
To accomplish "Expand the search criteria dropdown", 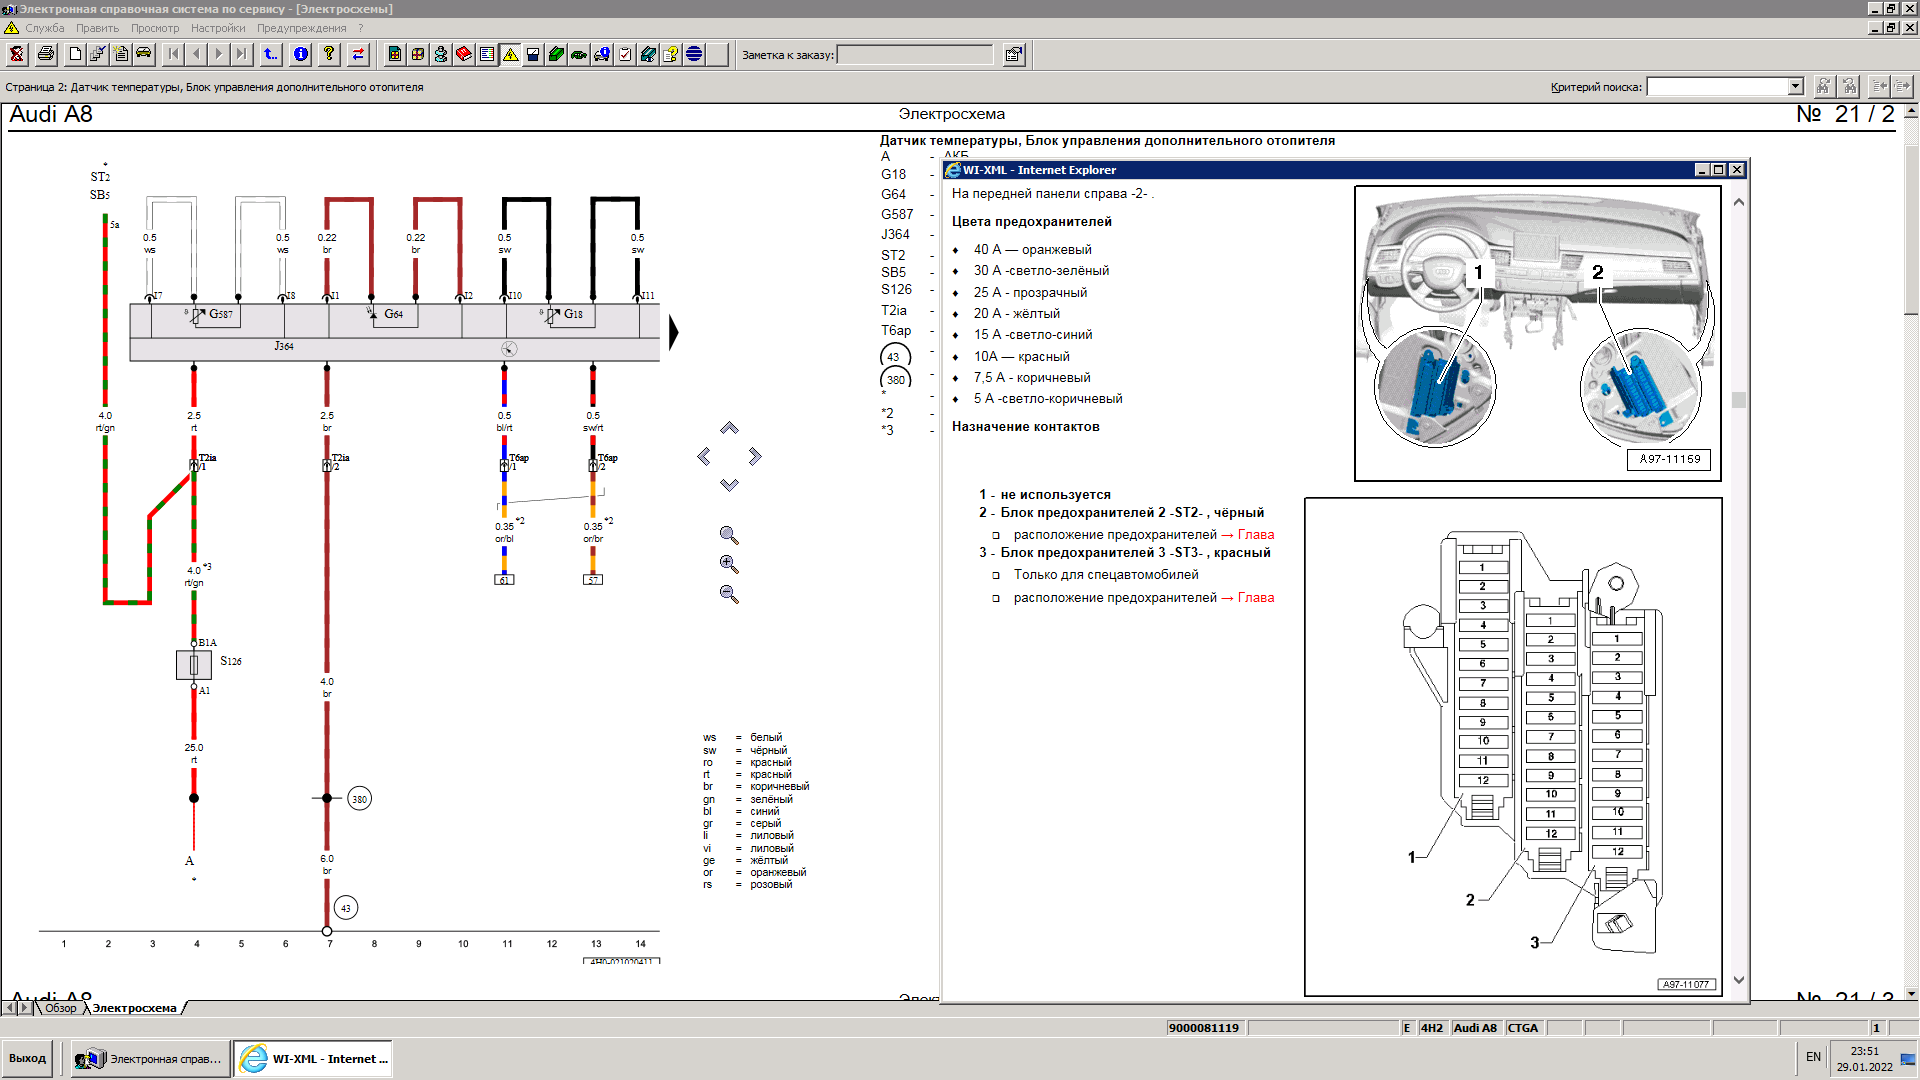I will tap(1795, 87).
